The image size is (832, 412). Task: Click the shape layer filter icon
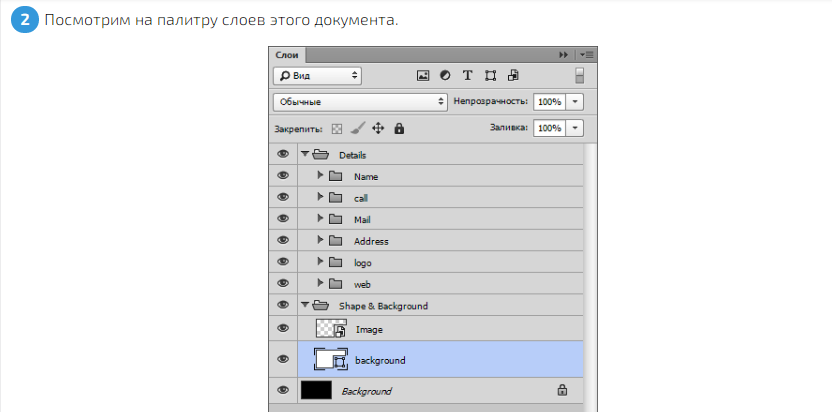click(x=490, y=75)
